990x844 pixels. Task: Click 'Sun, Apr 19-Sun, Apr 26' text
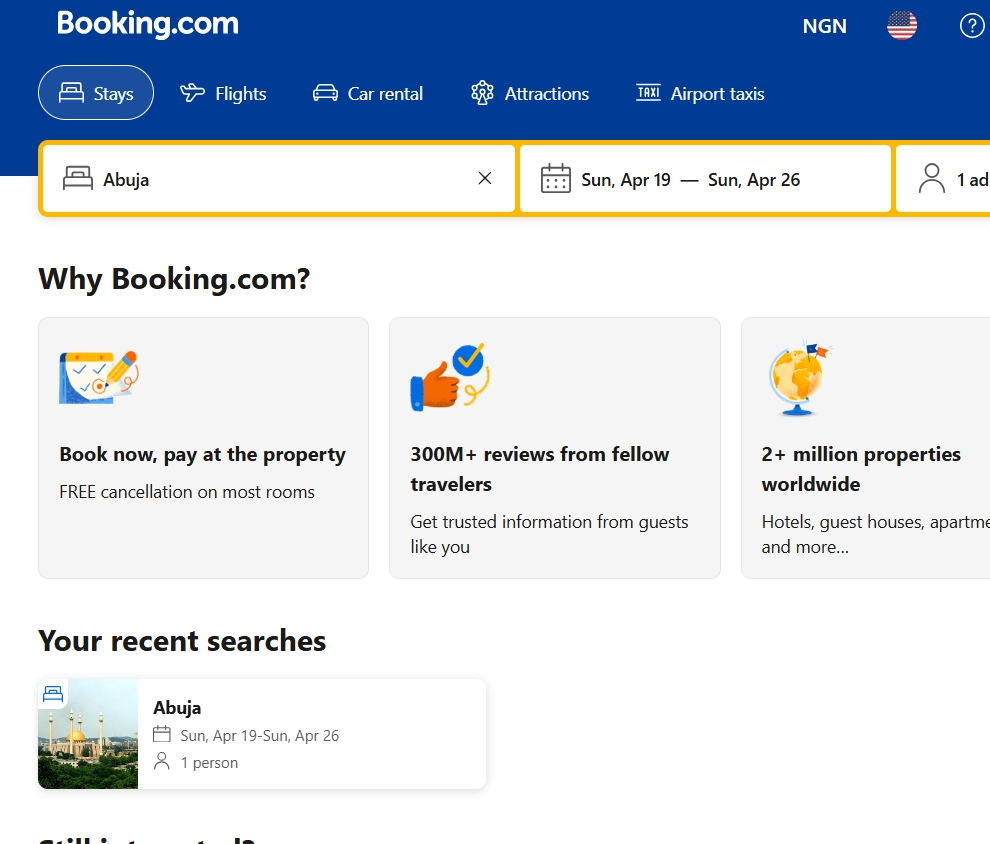tap(259, 735)
